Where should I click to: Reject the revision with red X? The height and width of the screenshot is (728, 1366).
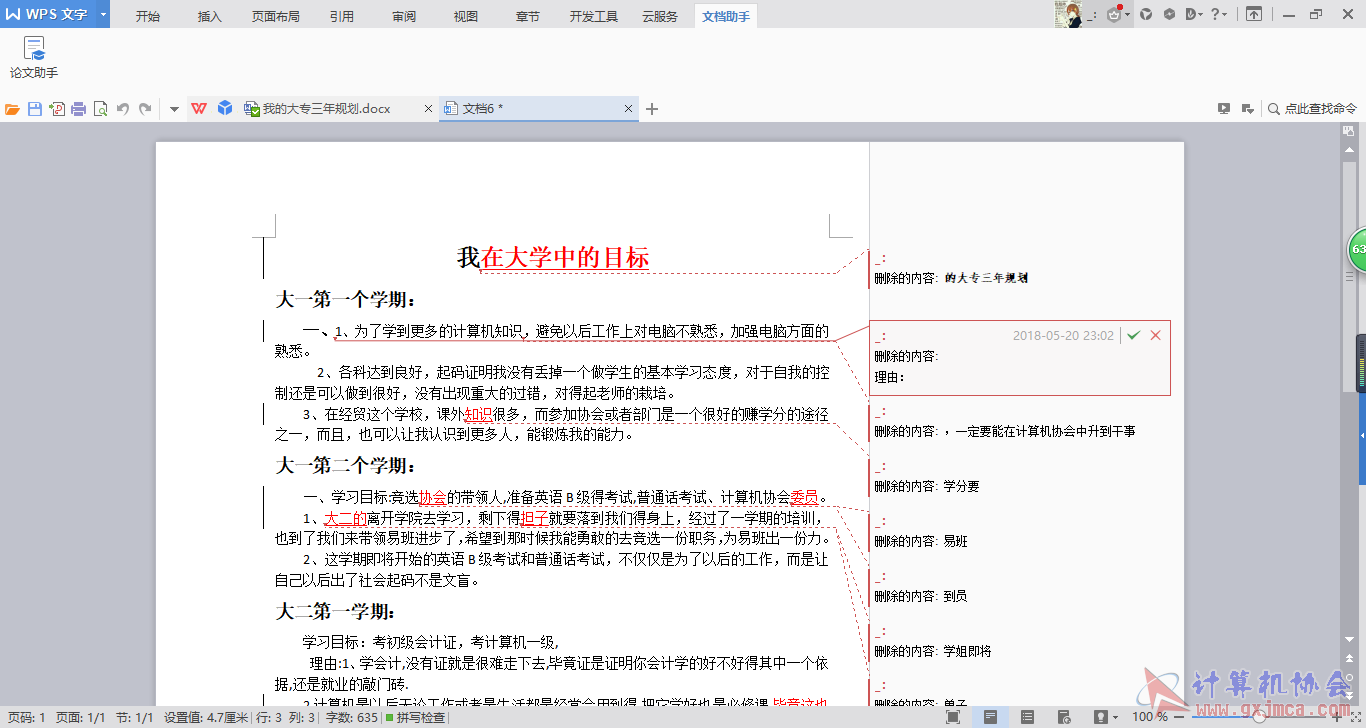(1156, 335)
